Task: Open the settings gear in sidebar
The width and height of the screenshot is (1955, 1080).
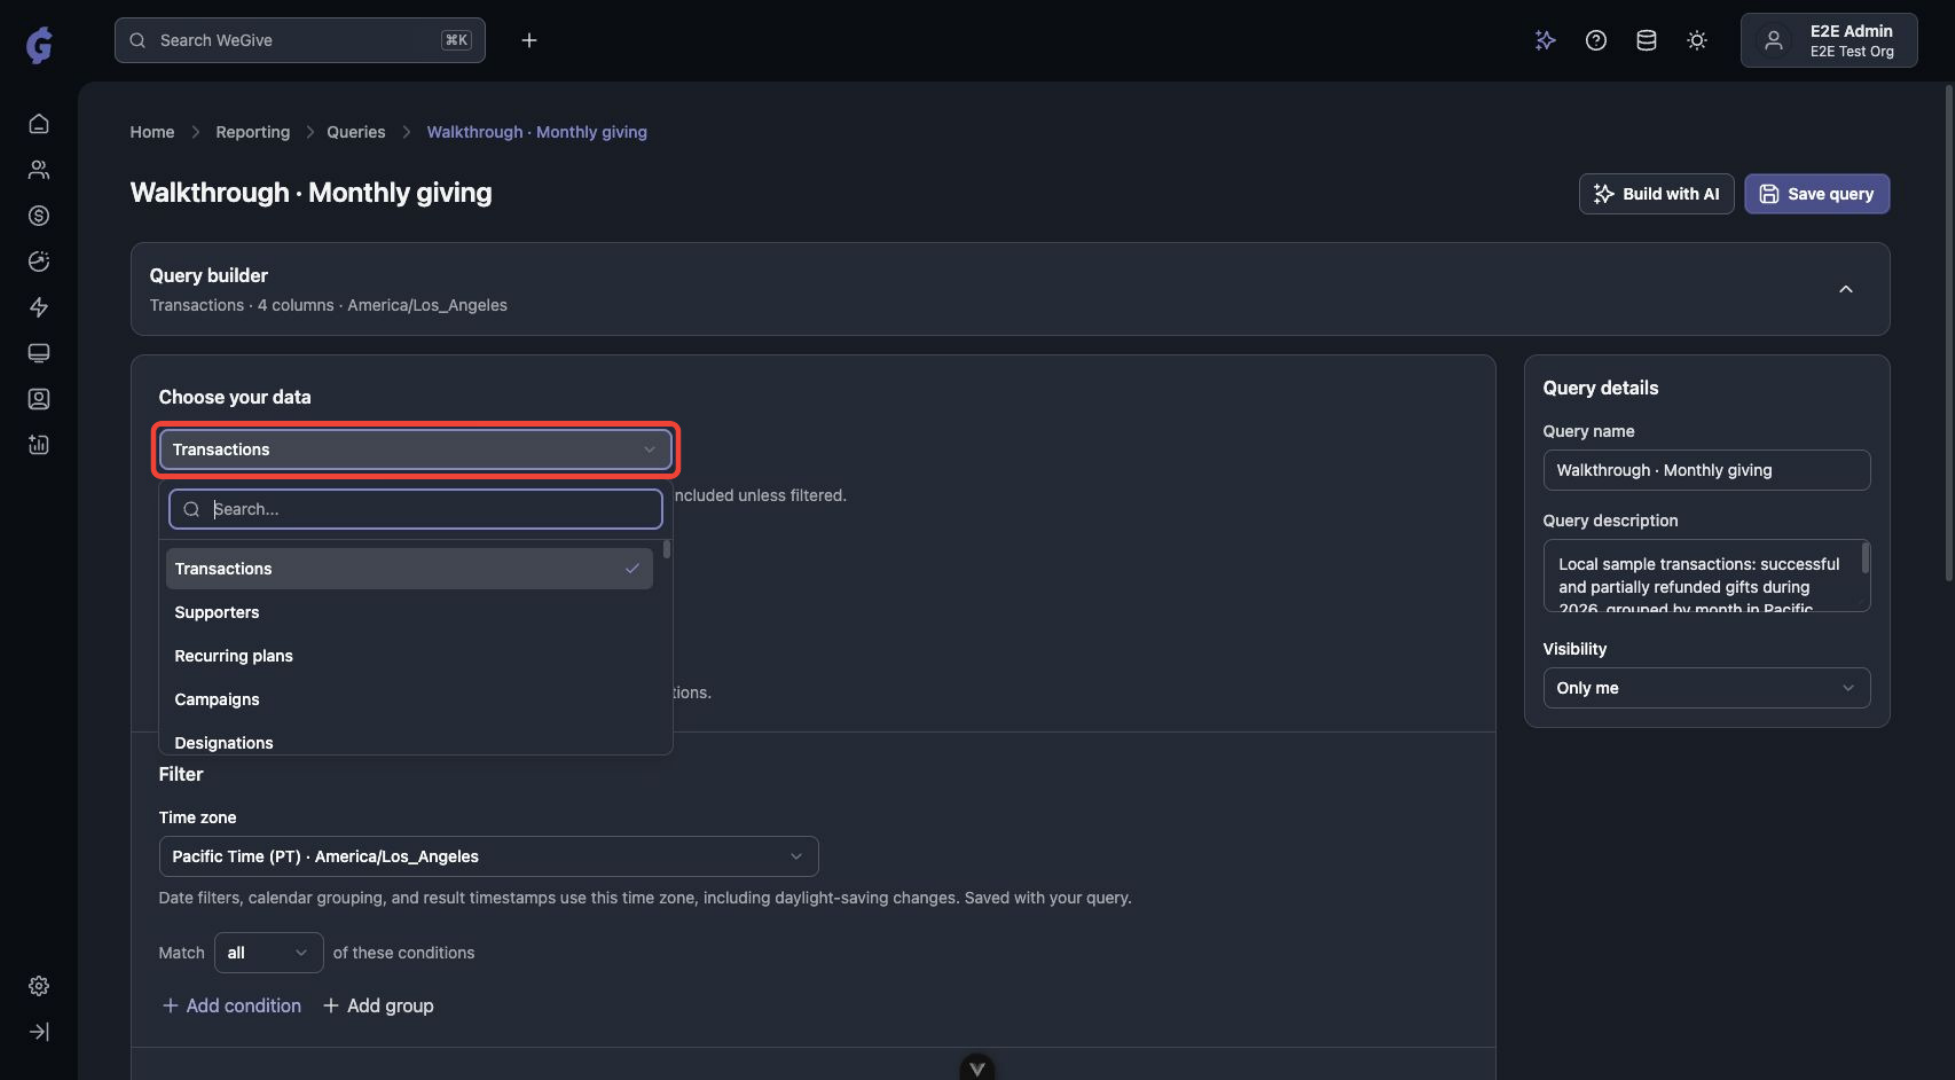Action: pos(39,986)
